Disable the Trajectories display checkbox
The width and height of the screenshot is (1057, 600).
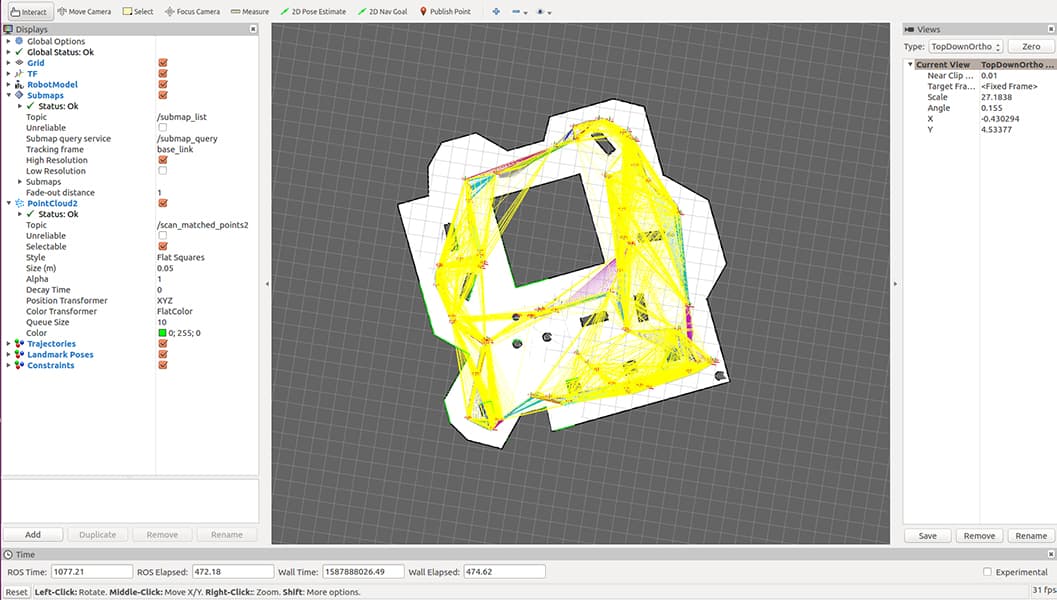pyautogui.click(x=162, y=343)
